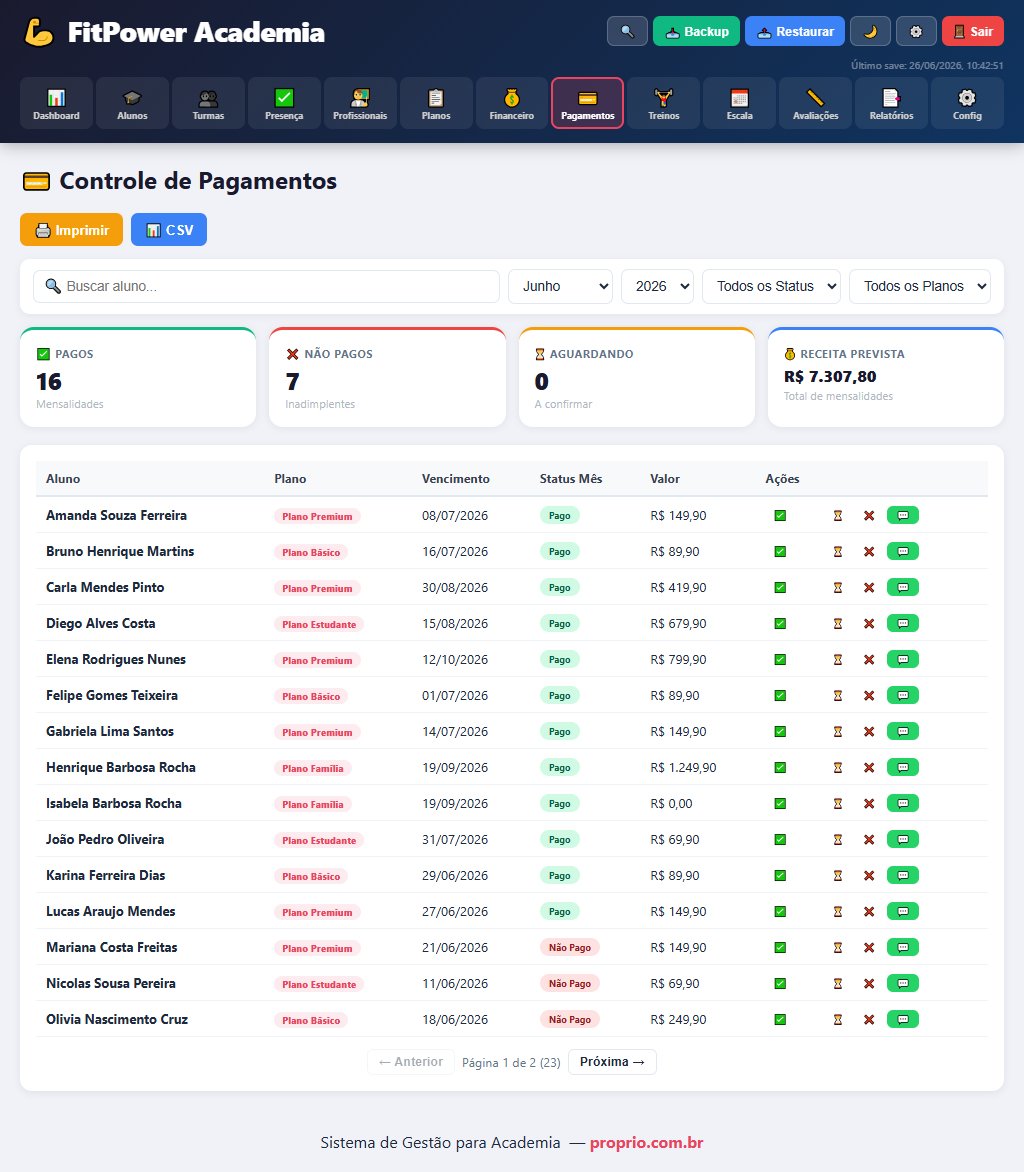
Task: Check paid box for Mariana Costa Freitas
Action: coord(780,948)
